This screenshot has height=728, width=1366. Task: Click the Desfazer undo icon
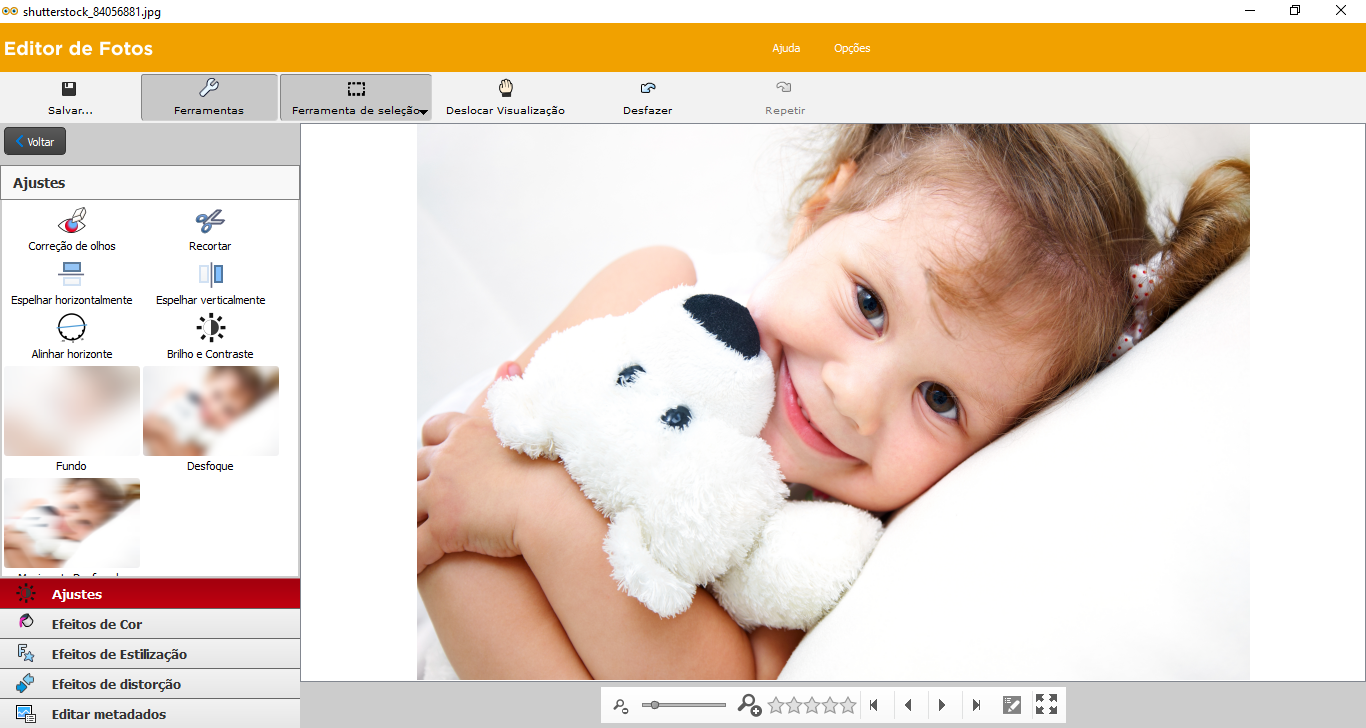click(x=647, y=89)
